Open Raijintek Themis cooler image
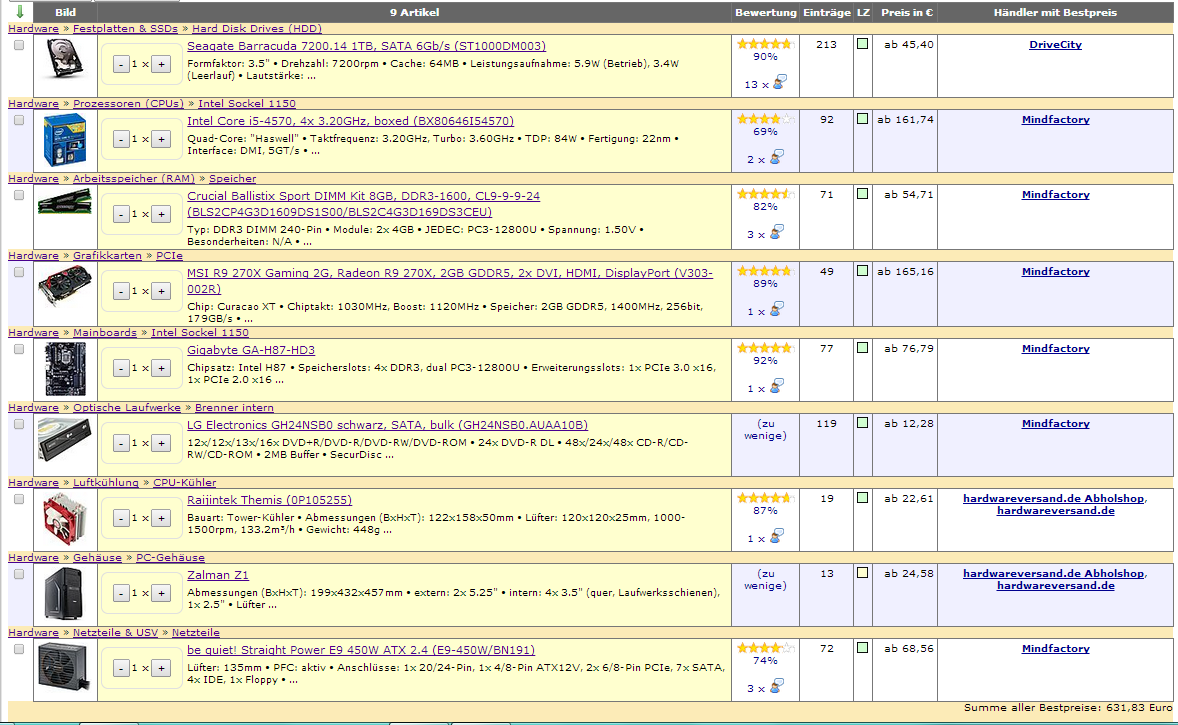This screenshot has width=1178, height=725. point(65,518)
